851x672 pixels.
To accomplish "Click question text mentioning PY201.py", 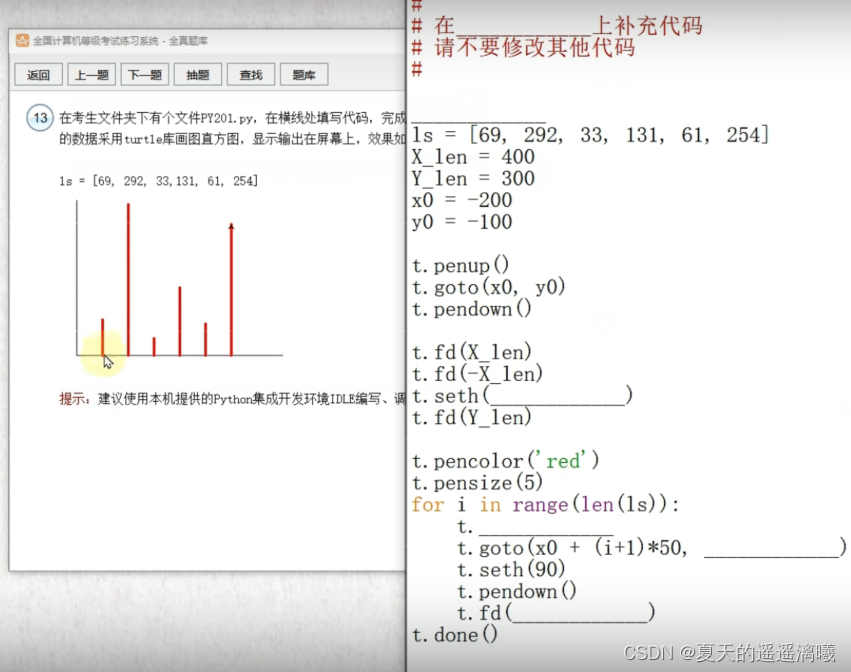I will (x=232, y=118).
